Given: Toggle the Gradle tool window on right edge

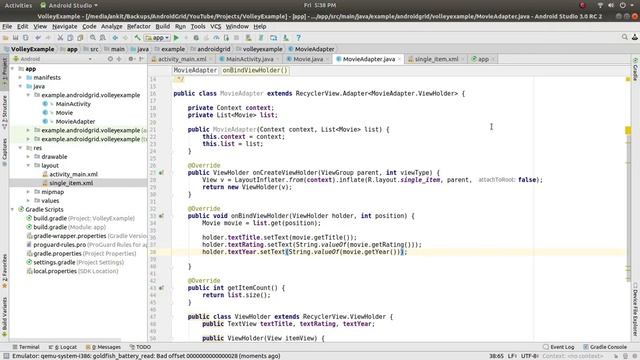Looking at the screenshot, I should click(636, 69).
